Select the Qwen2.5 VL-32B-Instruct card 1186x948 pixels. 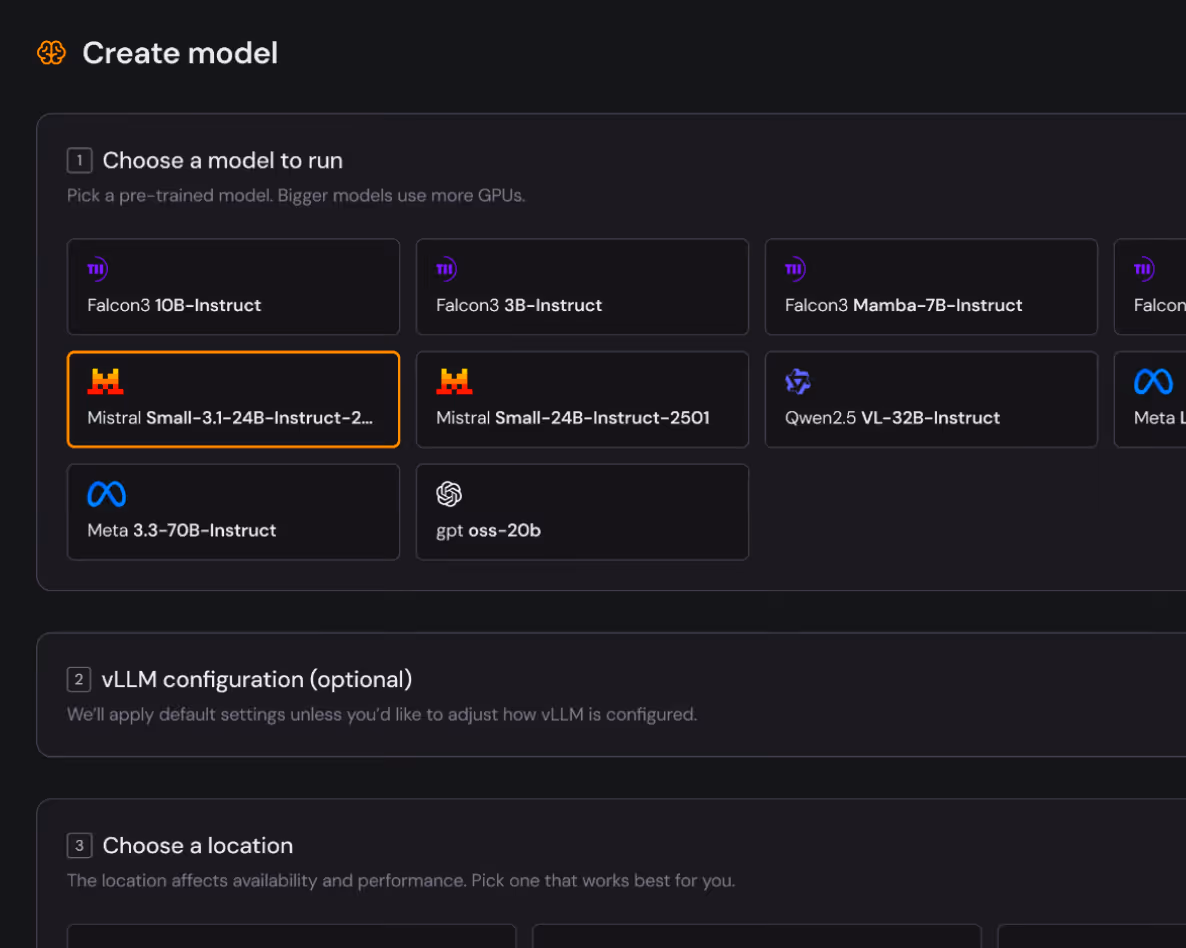pyautogui.click(x=930, y=399)
